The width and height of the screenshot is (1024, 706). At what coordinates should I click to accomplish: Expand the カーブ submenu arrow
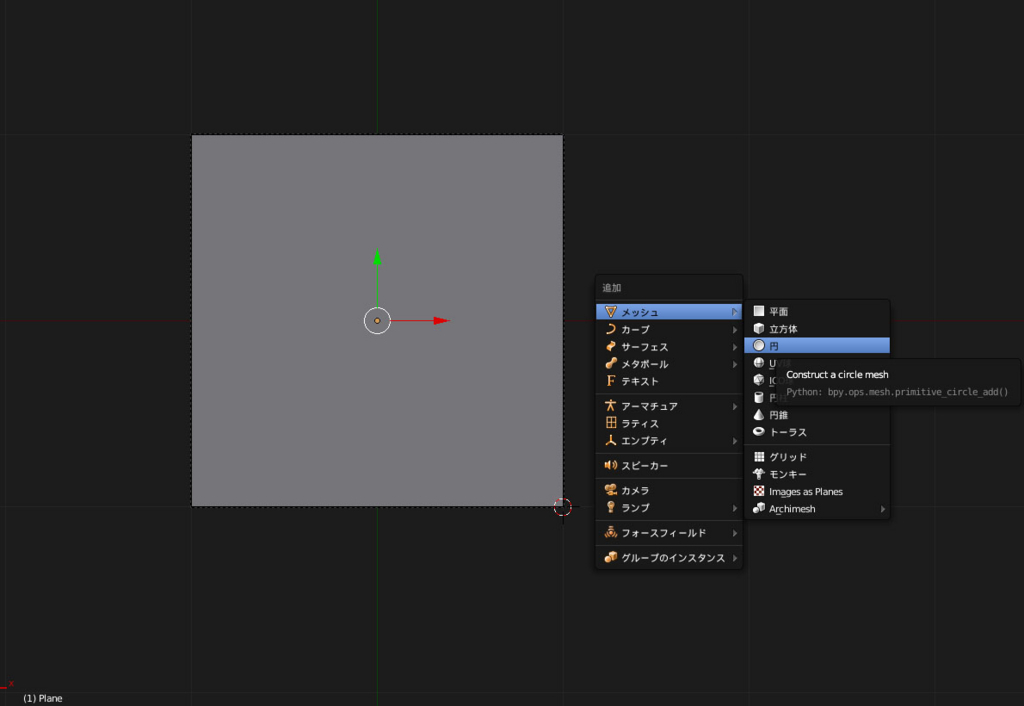coord(735,330)
